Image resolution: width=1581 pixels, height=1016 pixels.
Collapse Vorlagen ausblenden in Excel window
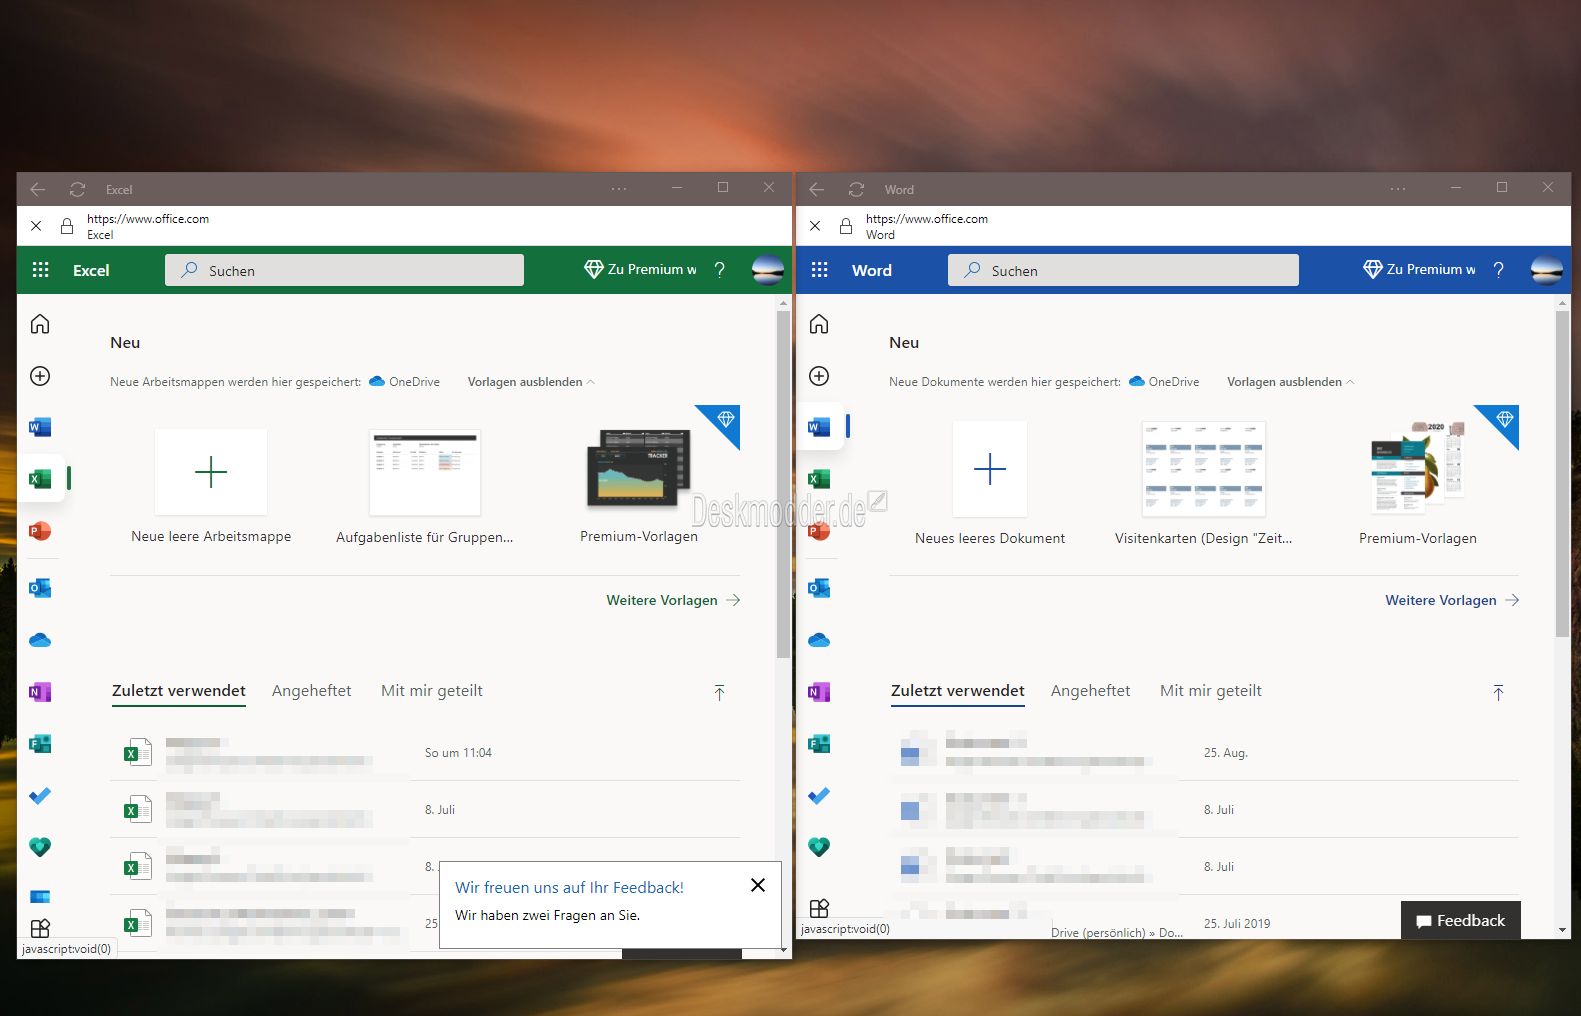pyautogui.click(x=531, y=382)
